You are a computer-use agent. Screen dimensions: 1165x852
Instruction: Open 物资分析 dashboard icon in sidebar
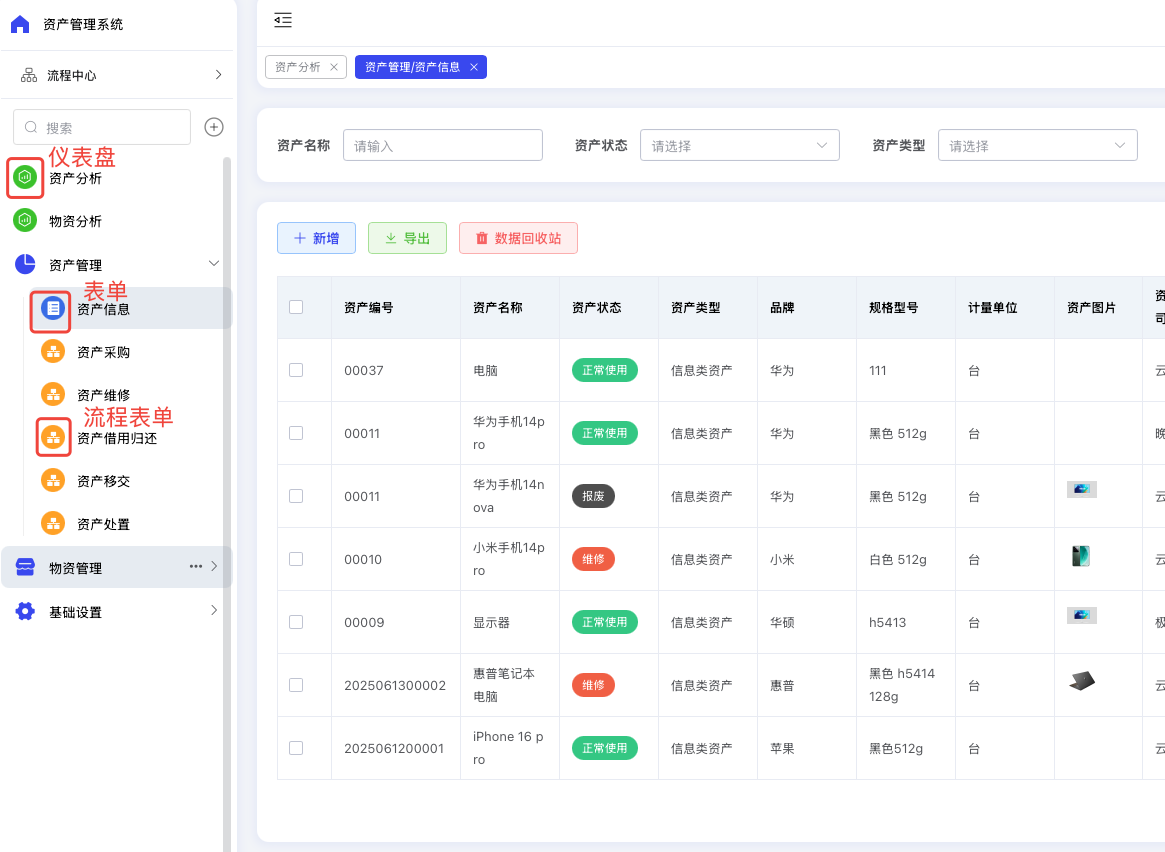coord(25,221)
